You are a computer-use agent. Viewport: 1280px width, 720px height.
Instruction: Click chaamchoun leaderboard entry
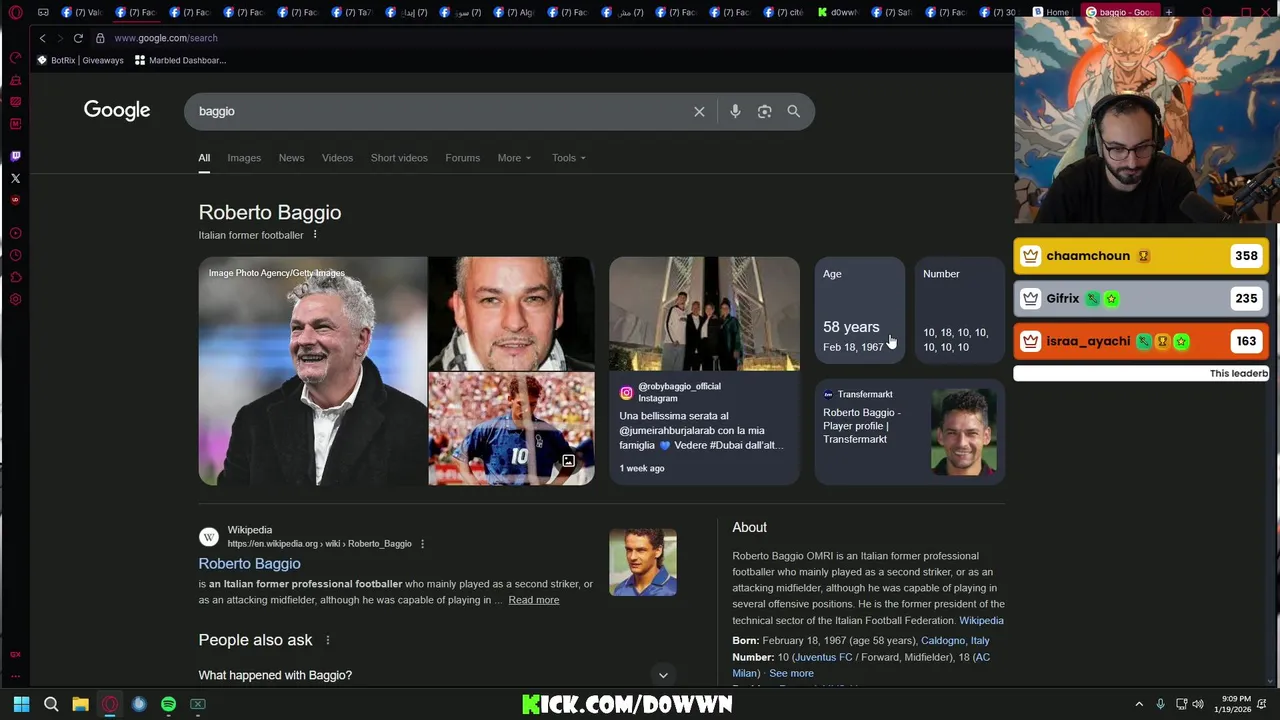1141,256
